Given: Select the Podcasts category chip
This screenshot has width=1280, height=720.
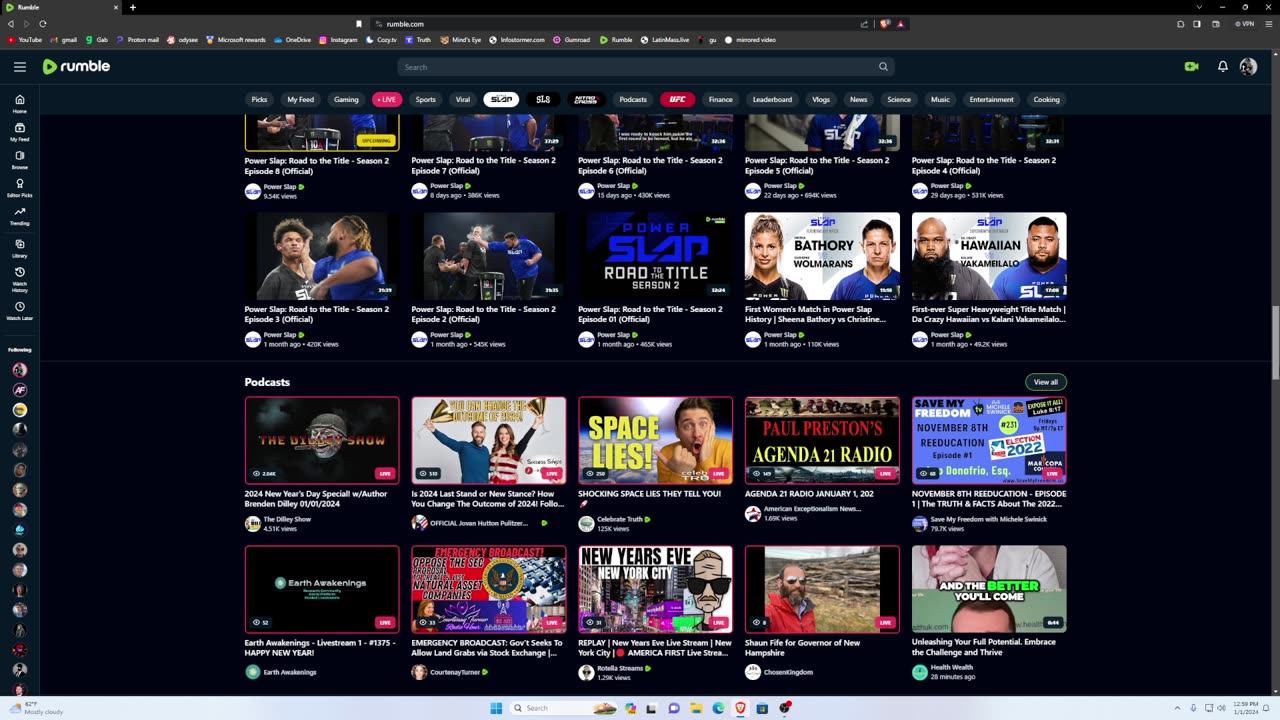Looking at the screenshot, I should tap(633, 99).
